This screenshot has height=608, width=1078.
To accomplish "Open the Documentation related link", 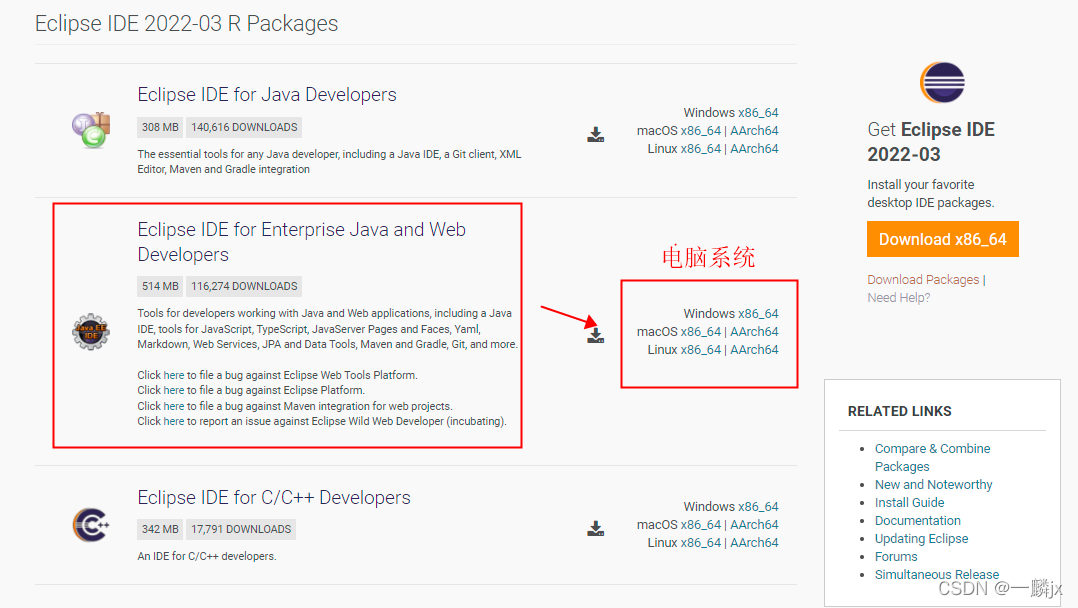I will 918,521.
